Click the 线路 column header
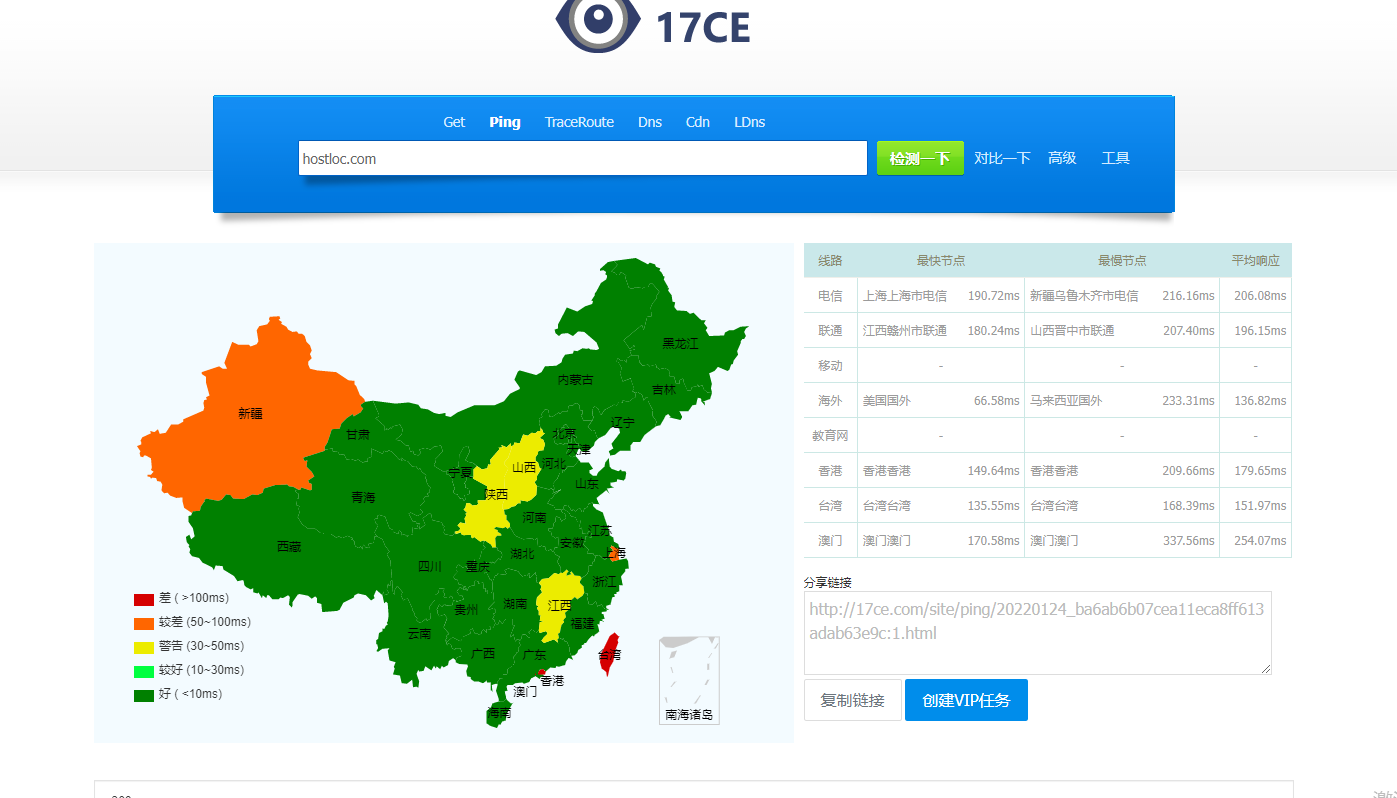 coord(830,260)
